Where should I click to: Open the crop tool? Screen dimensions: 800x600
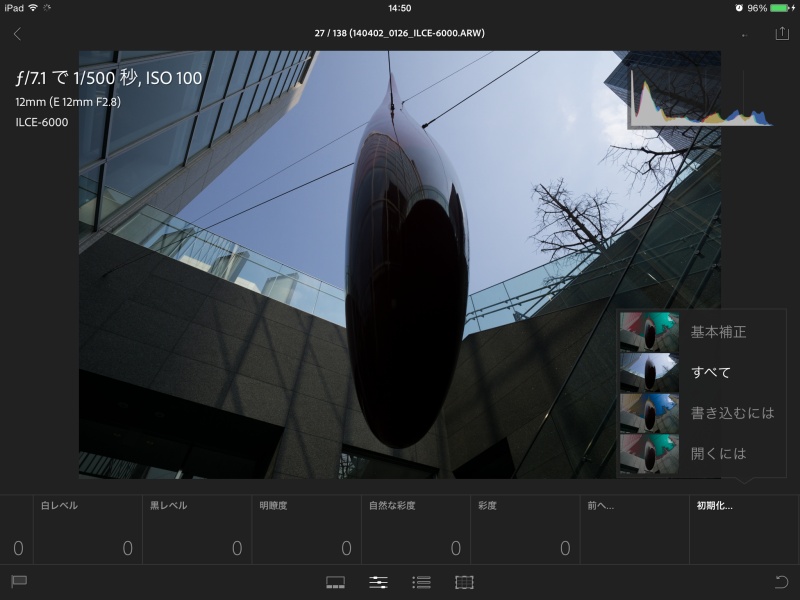464,580
